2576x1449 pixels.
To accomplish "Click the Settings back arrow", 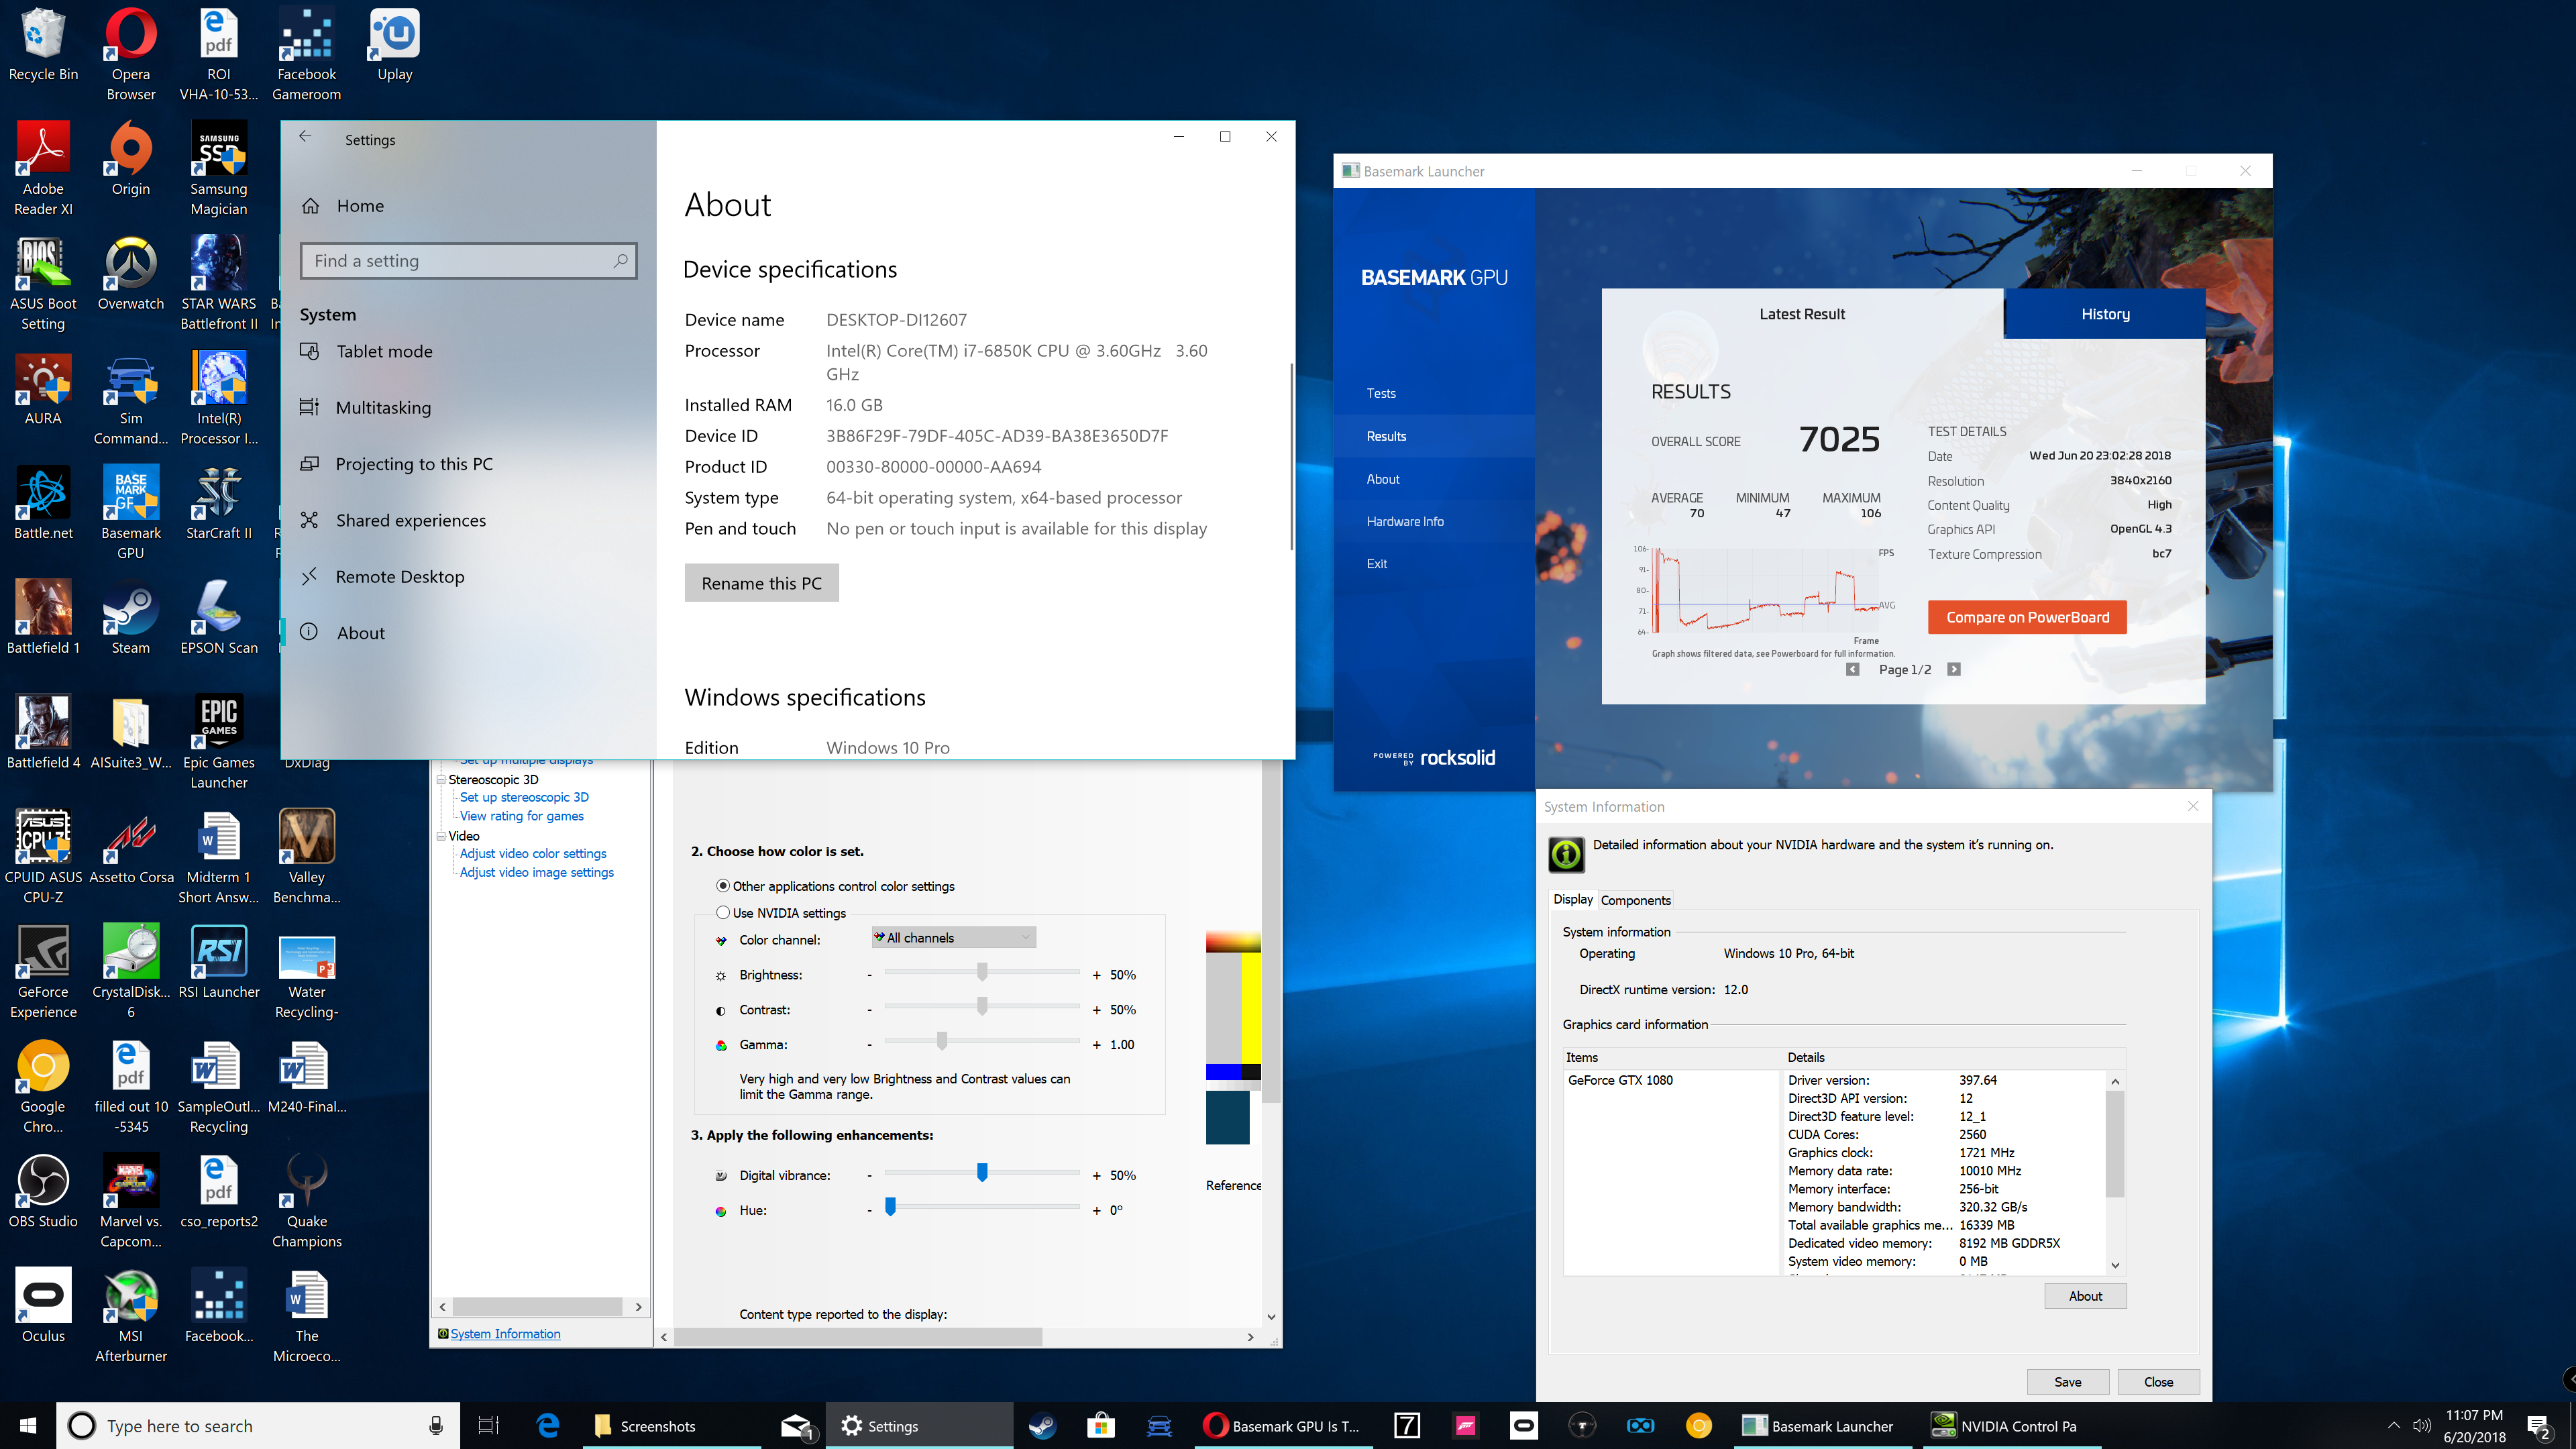I will coord(306,137).
